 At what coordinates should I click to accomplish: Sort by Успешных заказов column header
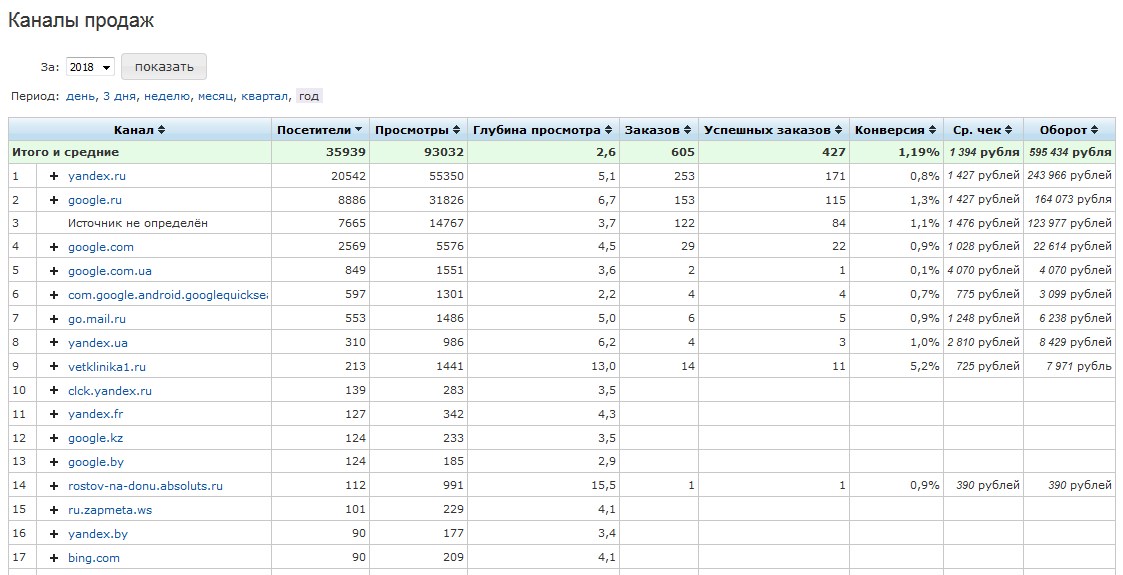773,130
